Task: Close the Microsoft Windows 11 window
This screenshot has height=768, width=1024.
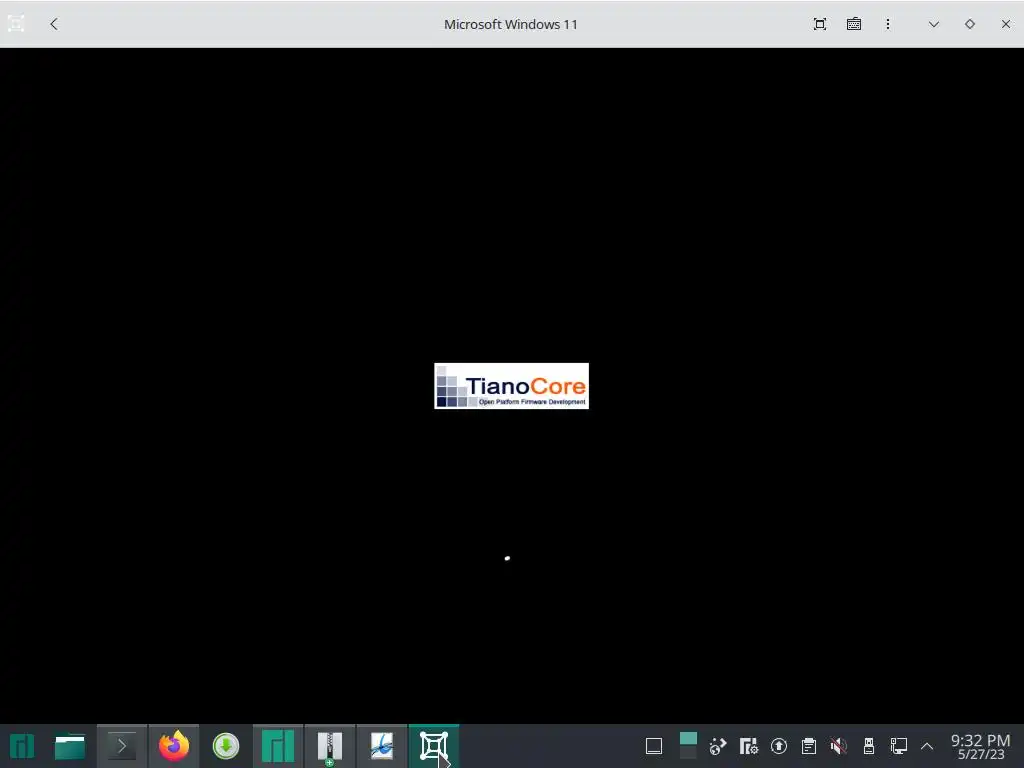Action: pos(1006,24)
